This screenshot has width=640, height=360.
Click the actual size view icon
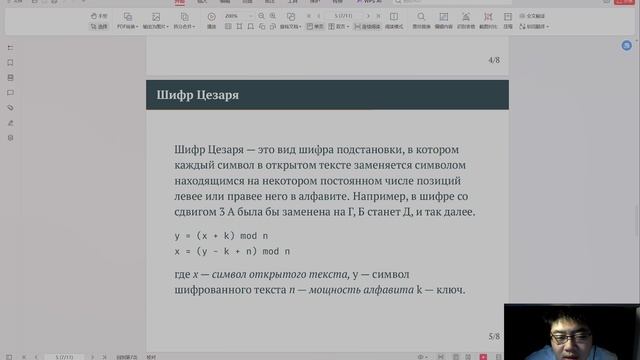tap(228, 27)
